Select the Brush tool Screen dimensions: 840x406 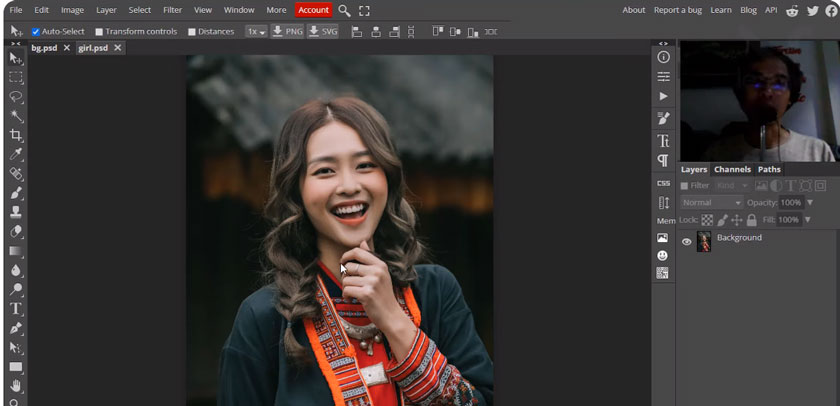click(16, 193)
